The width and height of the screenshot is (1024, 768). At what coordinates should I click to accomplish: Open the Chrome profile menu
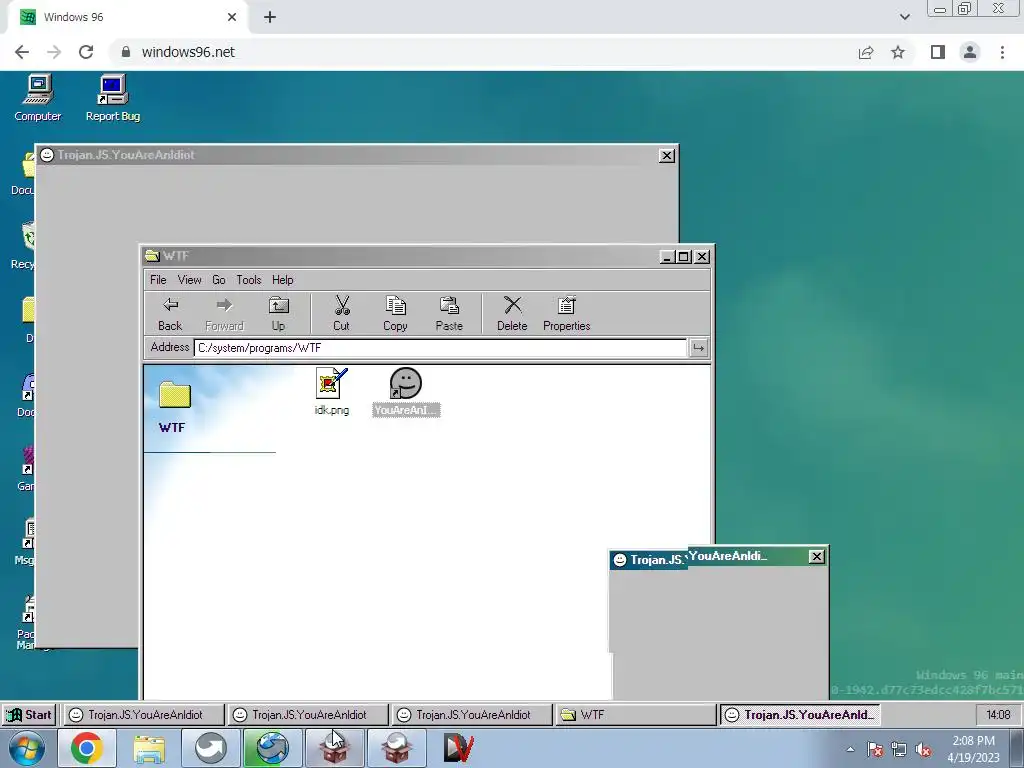pos(970,52)
